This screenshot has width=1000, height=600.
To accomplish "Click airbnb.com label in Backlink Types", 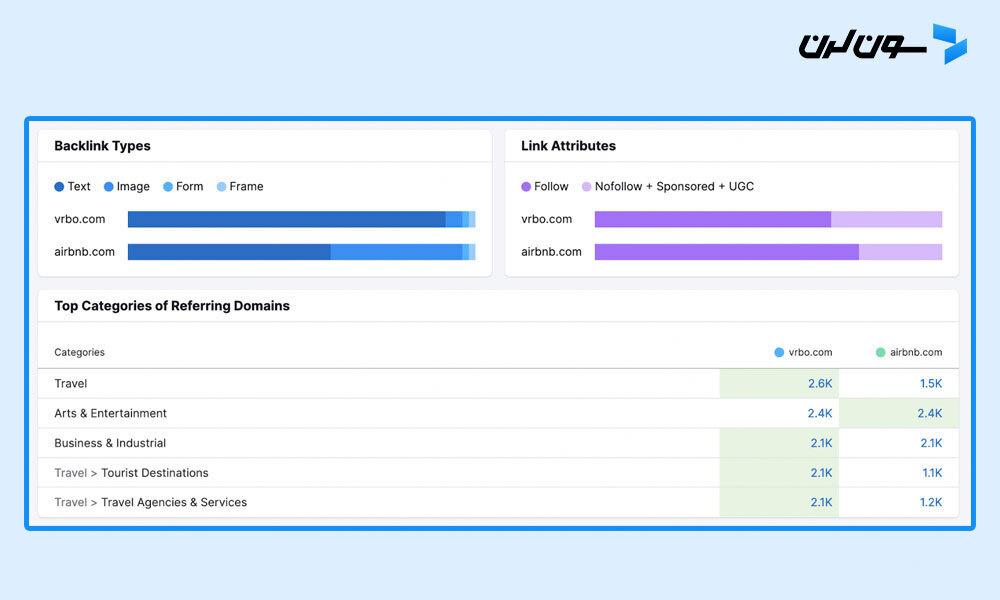I will (x=84, y=252).
